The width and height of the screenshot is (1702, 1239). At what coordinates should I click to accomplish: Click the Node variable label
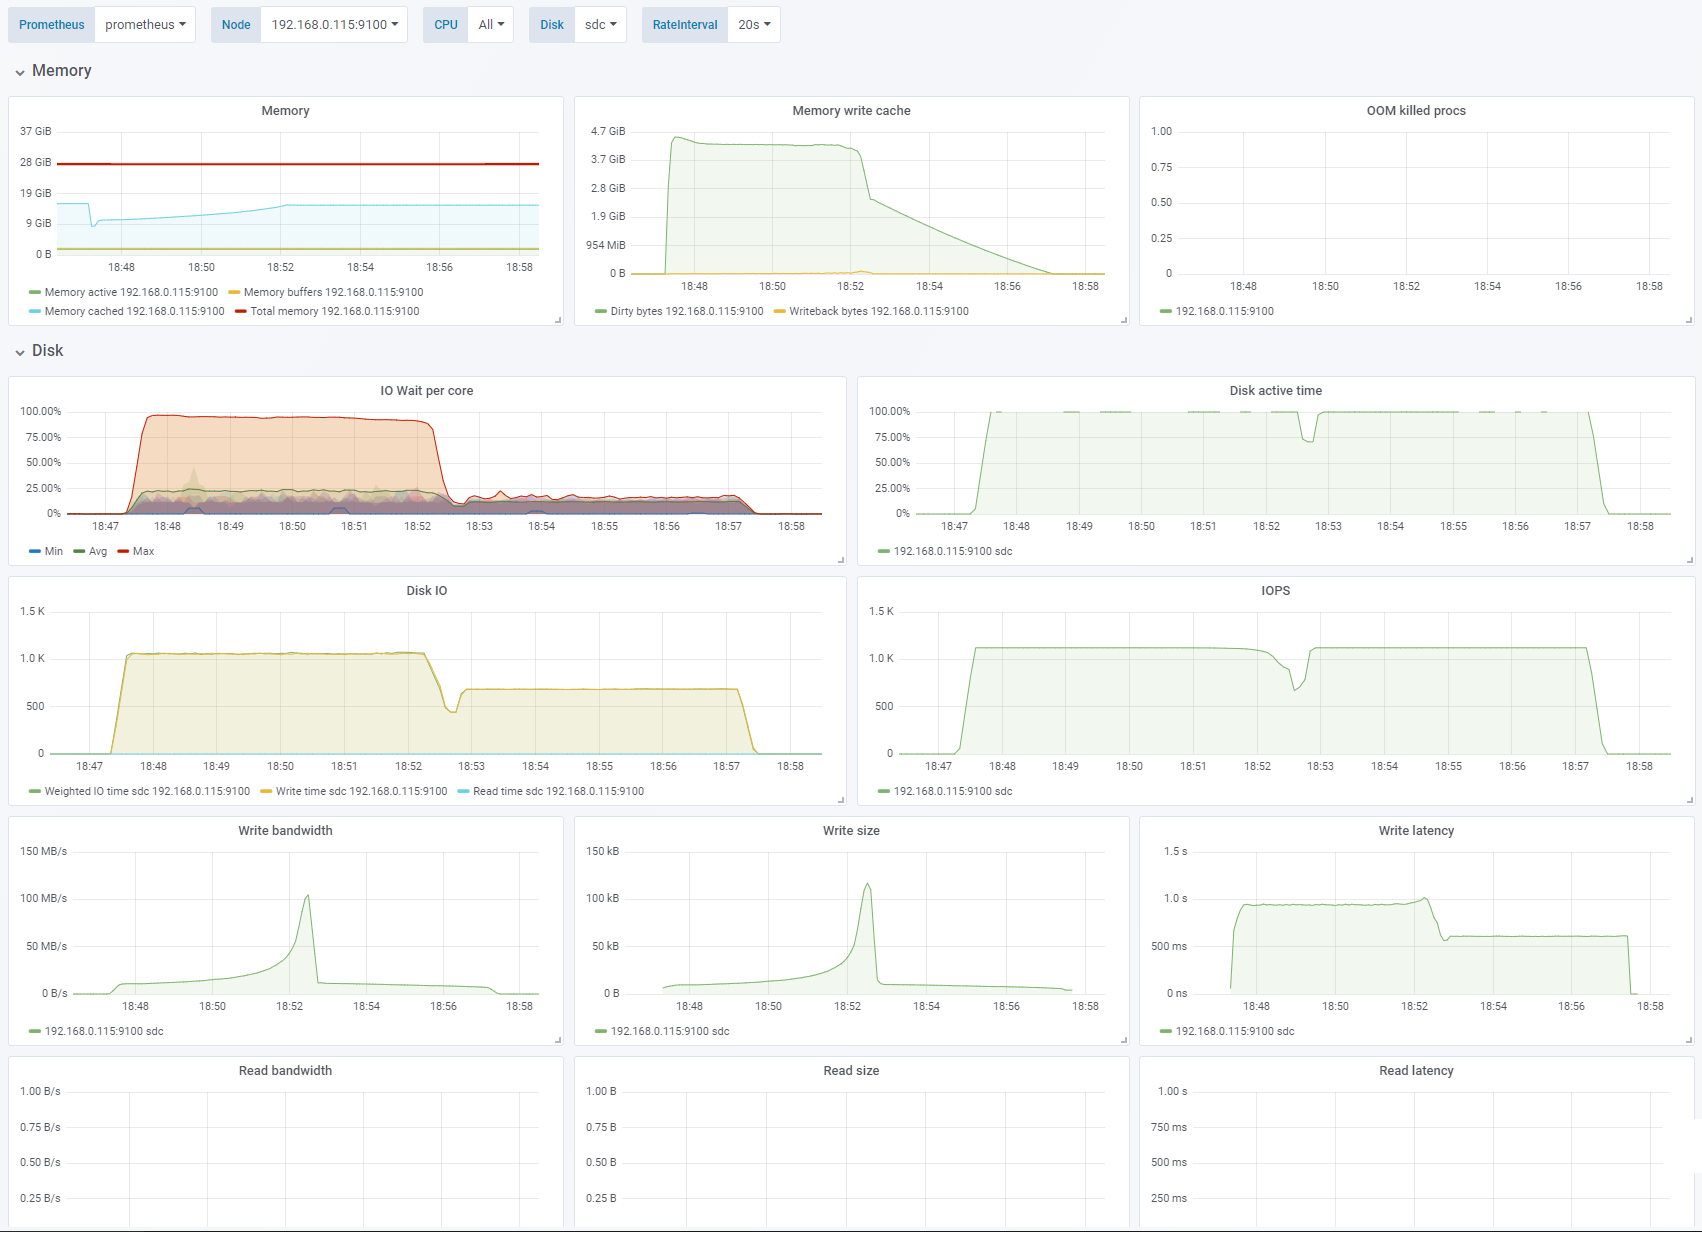tap(236, 25)
